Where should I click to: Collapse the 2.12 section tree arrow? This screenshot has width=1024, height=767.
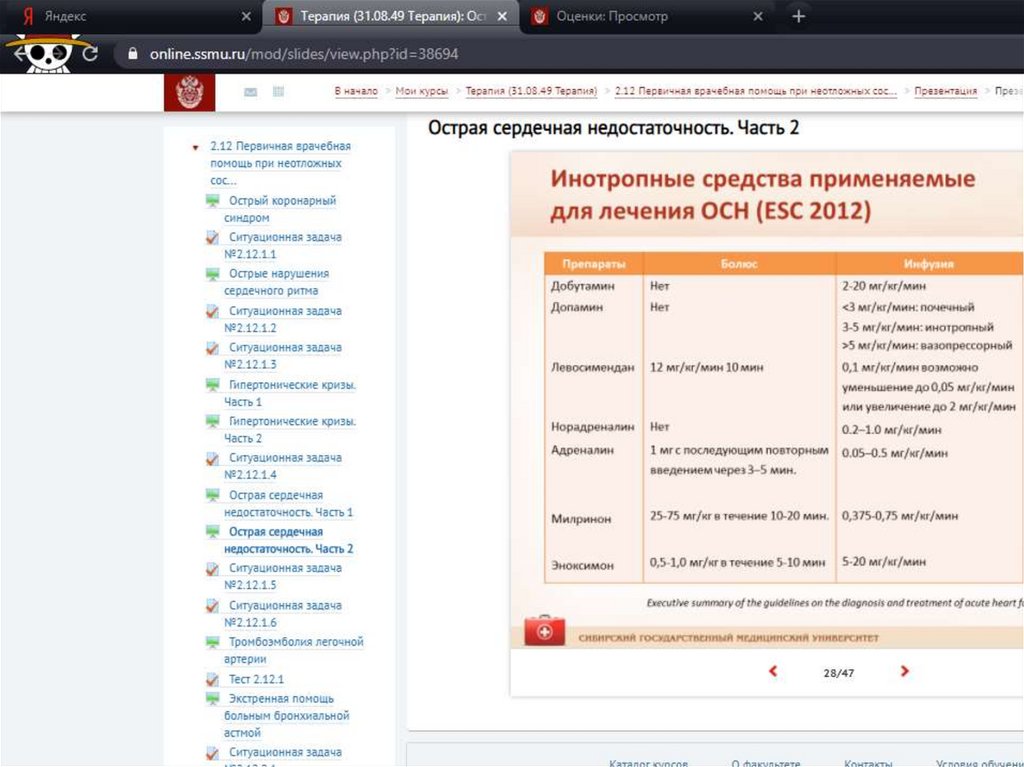pyautogui.click(x=196, y=147)
